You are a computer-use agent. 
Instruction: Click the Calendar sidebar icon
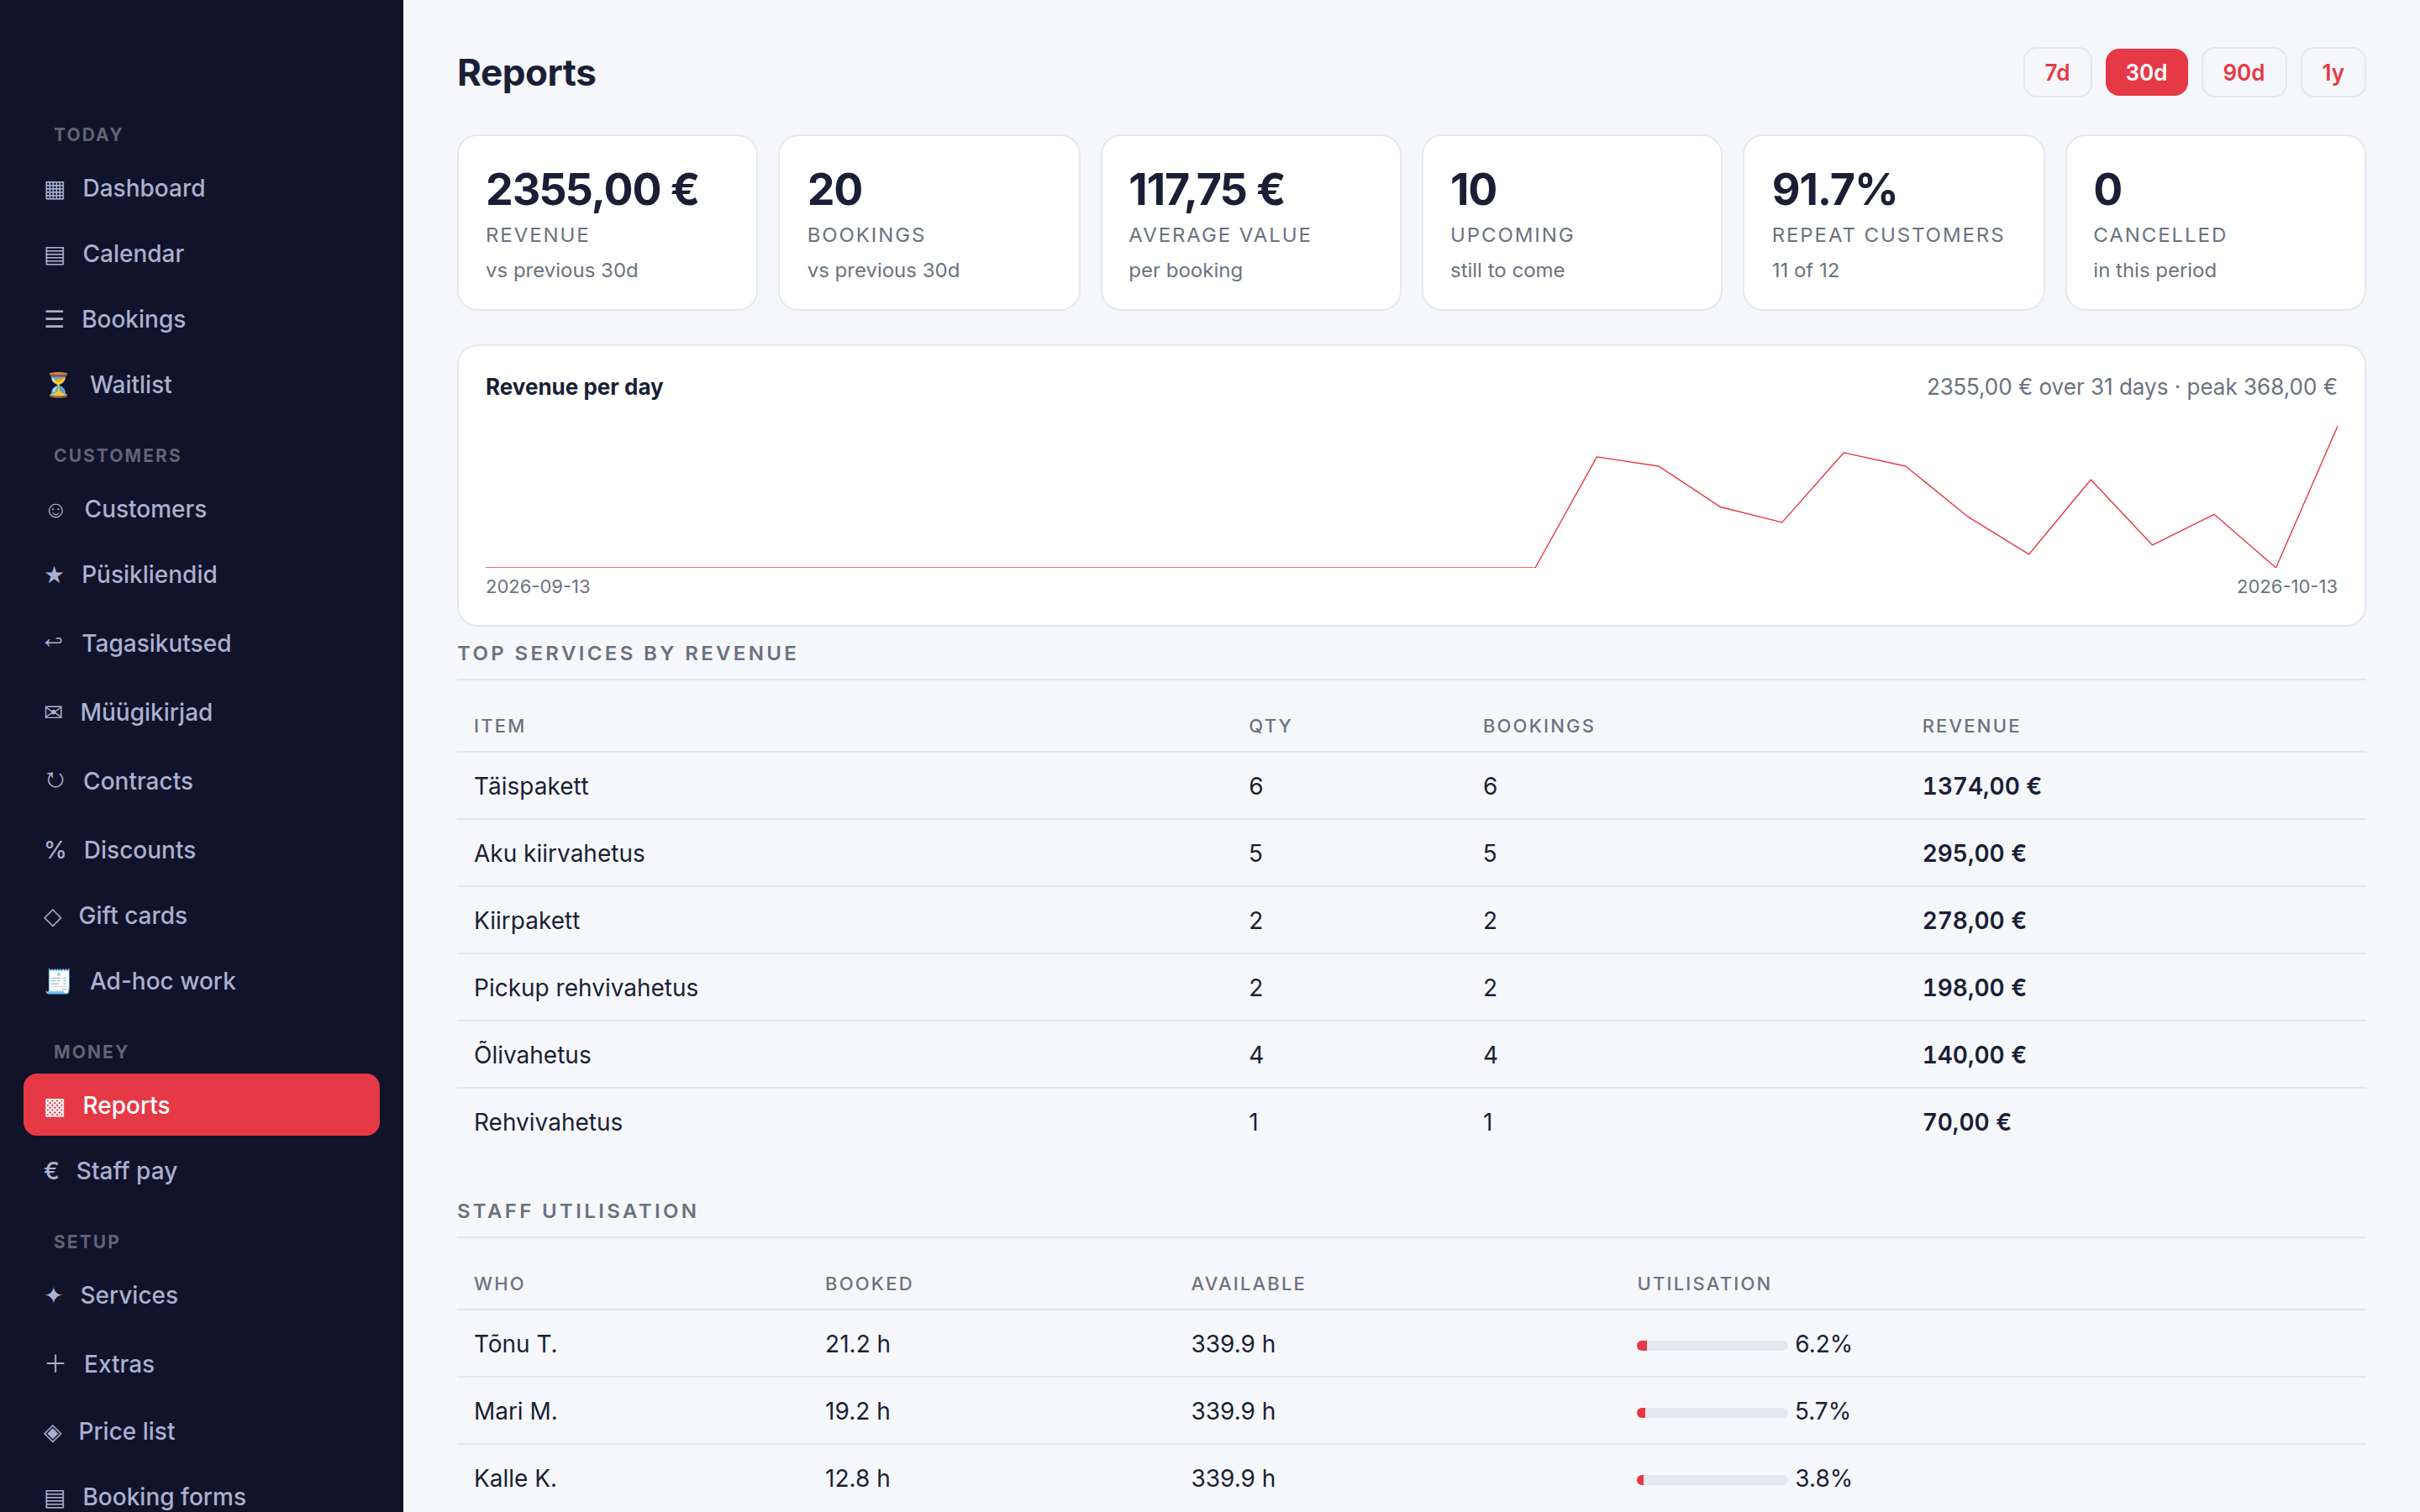pos(55,255)
